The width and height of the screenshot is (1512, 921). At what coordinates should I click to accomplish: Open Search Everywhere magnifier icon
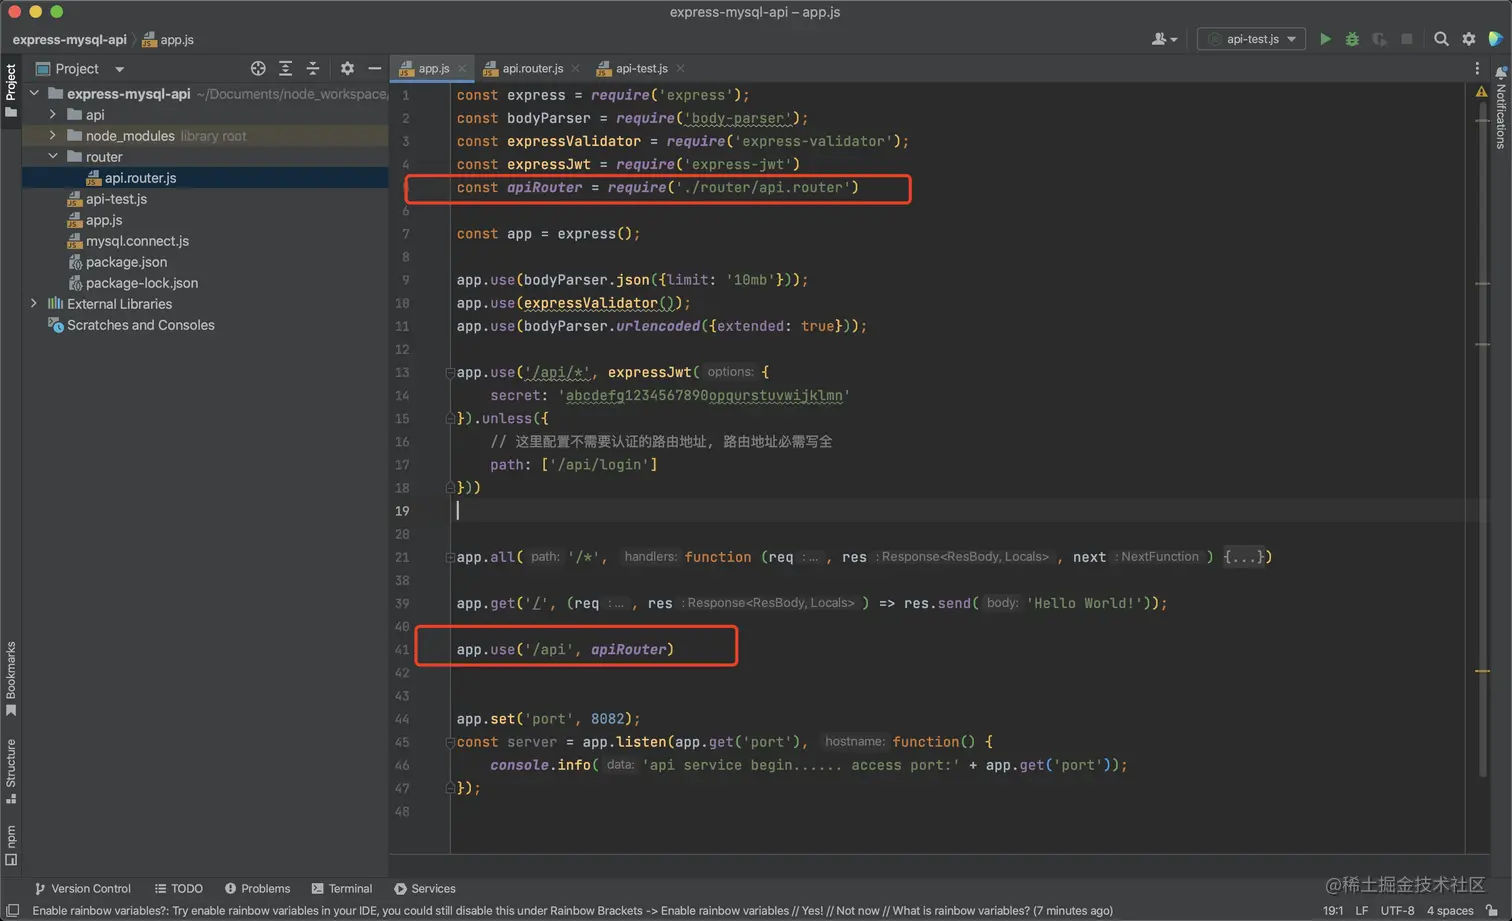[1441, 39]
